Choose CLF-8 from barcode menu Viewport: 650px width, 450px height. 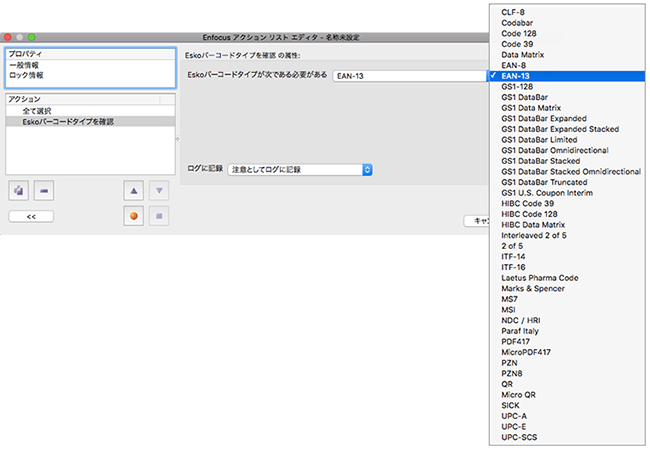[567, 12]
